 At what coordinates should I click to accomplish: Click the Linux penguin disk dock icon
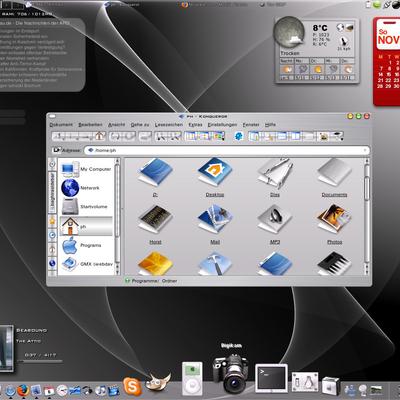click(x=305, y=383)
